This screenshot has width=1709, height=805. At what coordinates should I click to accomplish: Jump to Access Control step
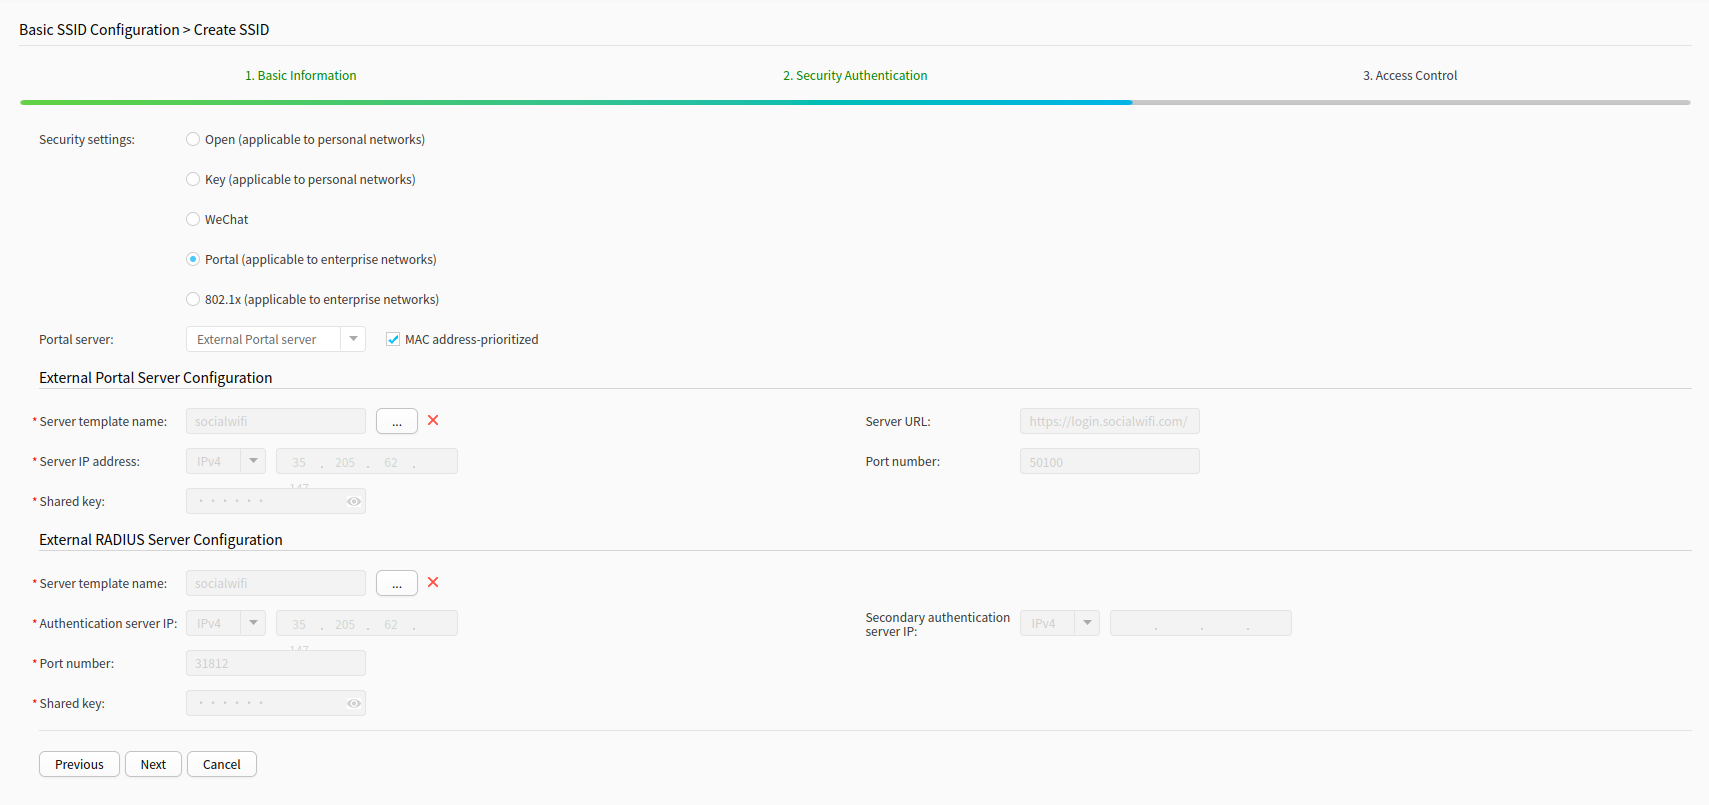(x=1410, y=76)
